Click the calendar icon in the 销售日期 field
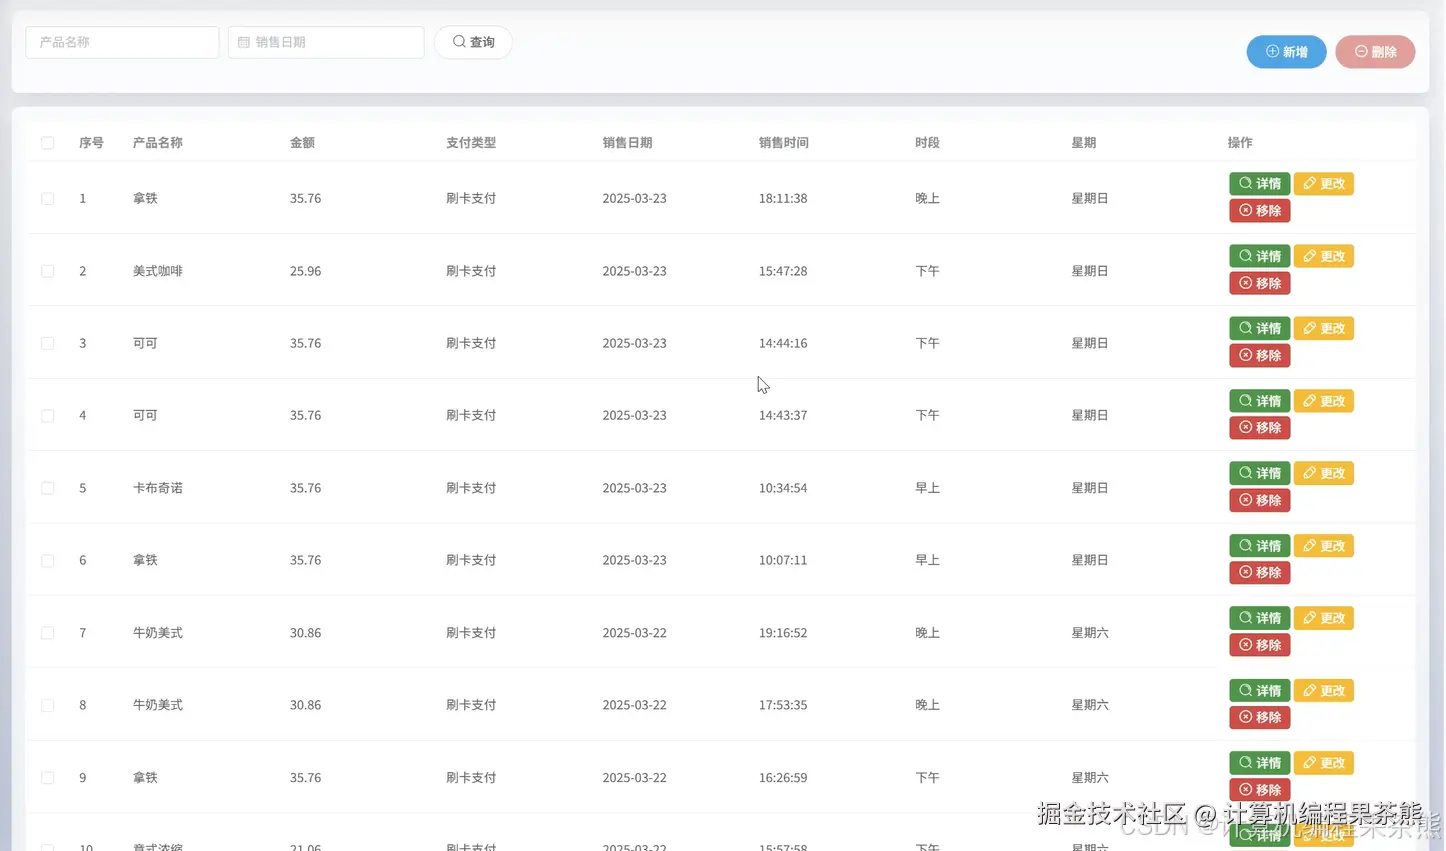Image resolution: width=1446 pixels, height=851 pixels. point(242,42)
